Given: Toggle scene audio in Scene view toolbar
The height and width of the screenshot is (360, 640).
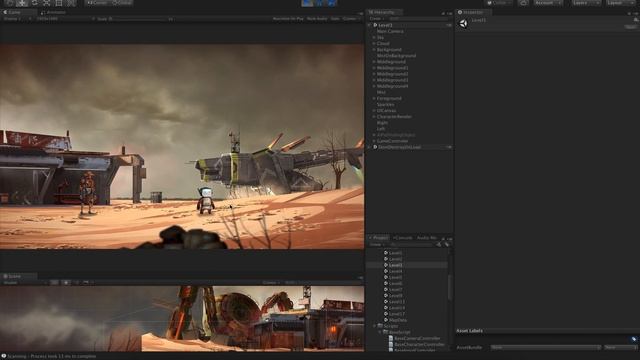Looking at the screenshot, I should (x=77, y=282).
